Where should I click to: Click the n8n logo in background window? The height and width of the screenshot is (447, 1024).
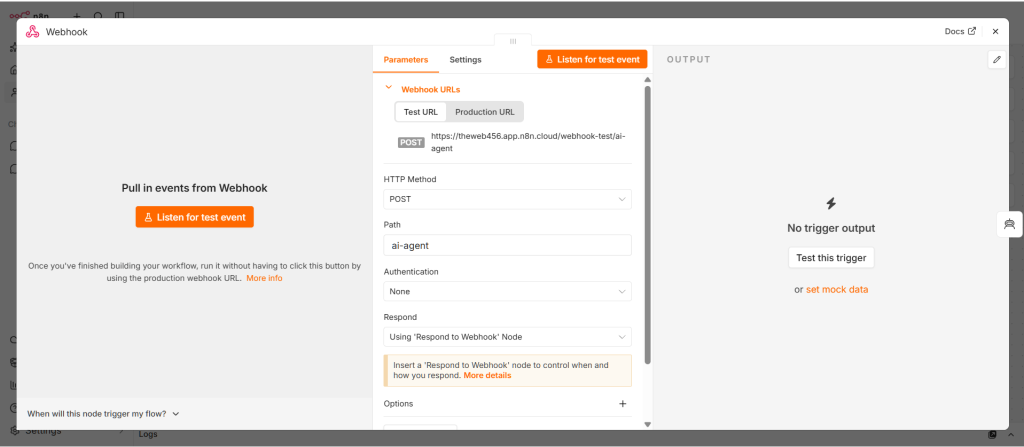(29, 14)
